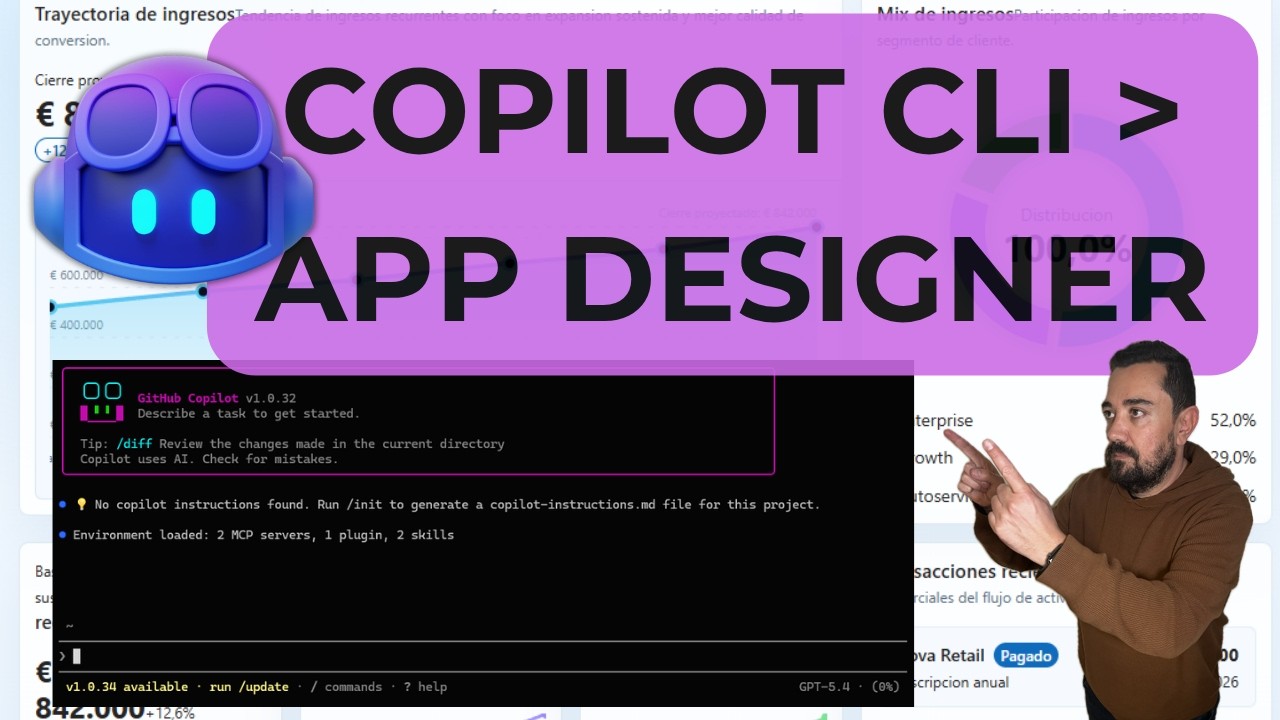
Task: Click the /diff command in the tip text
Action: pyautogui.click(x=134, y=443)
